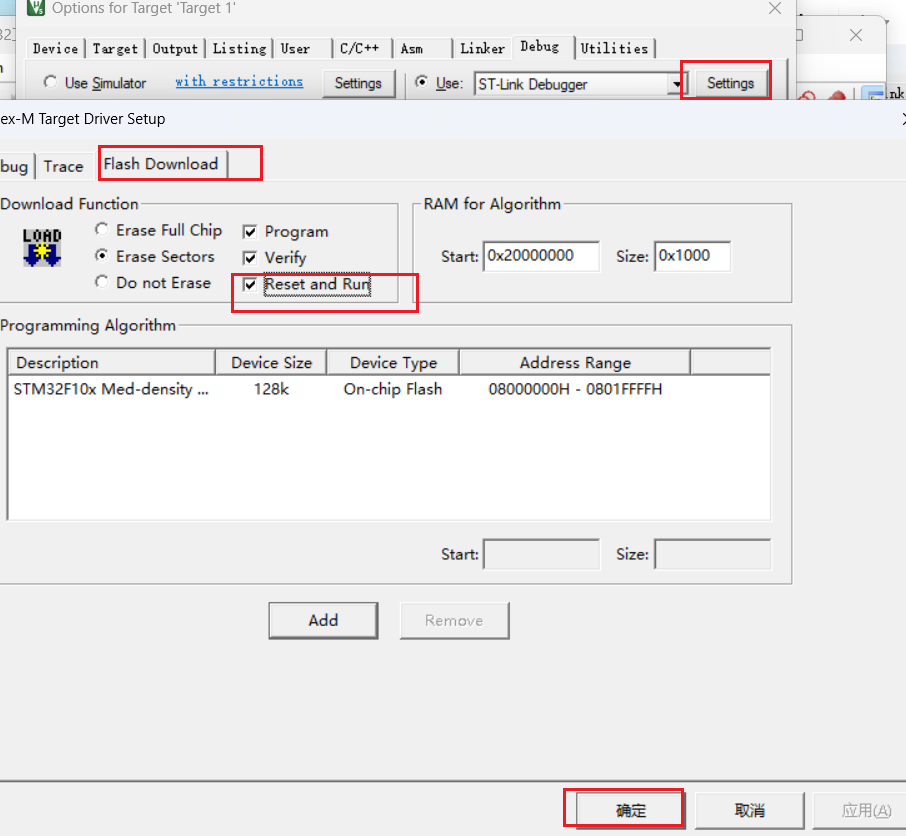
Task: Select the Use debugger radio button
Action: (422, 82)
